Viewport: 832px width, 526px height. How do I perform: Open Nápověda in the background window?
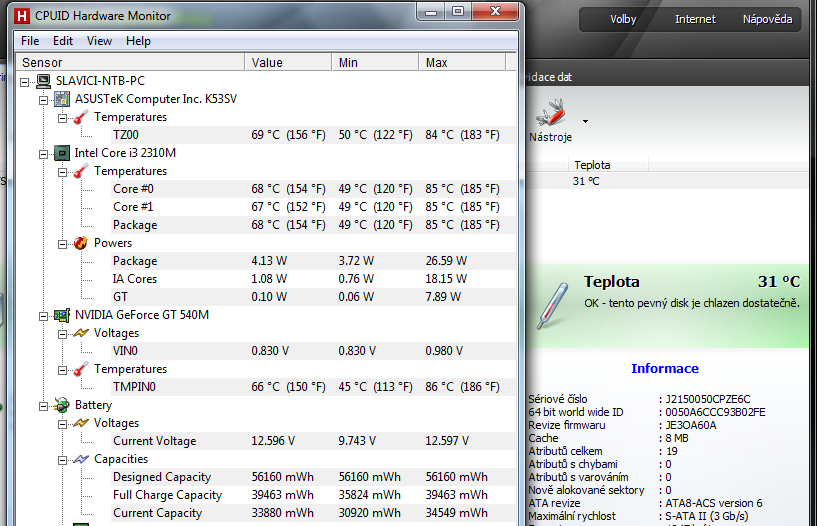[x=767, y=19]
